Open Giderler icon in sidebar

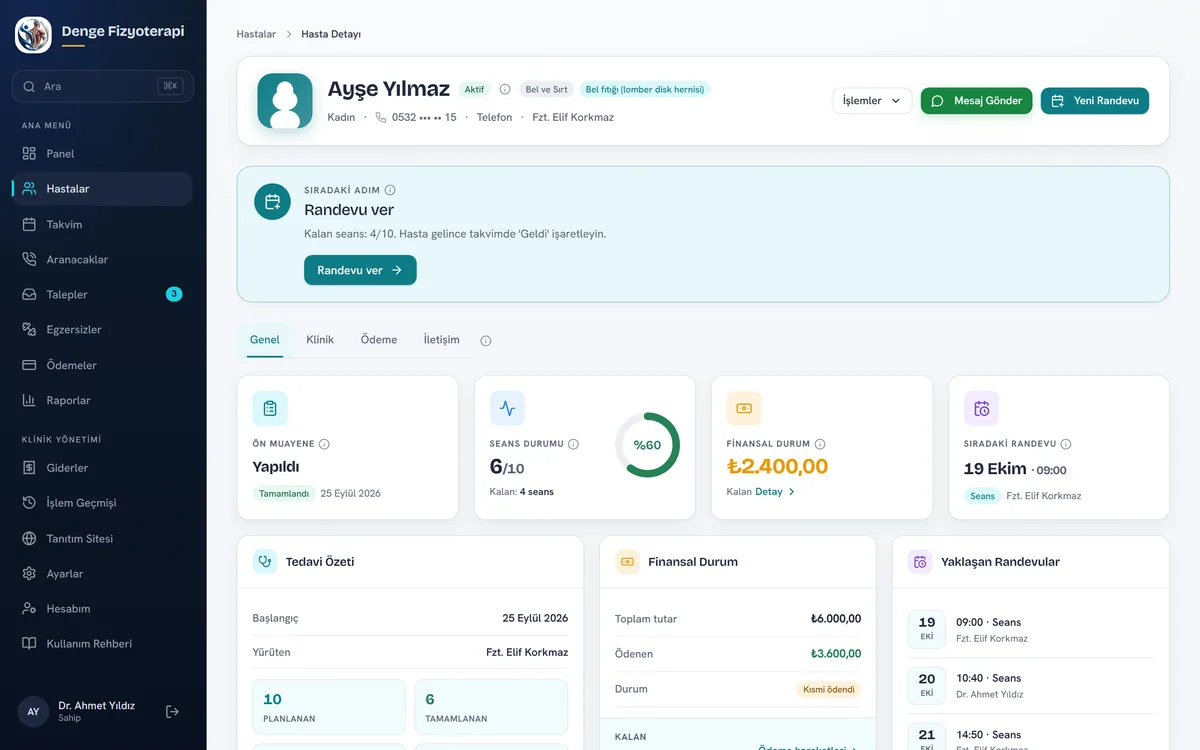click(x=29, y=468)
